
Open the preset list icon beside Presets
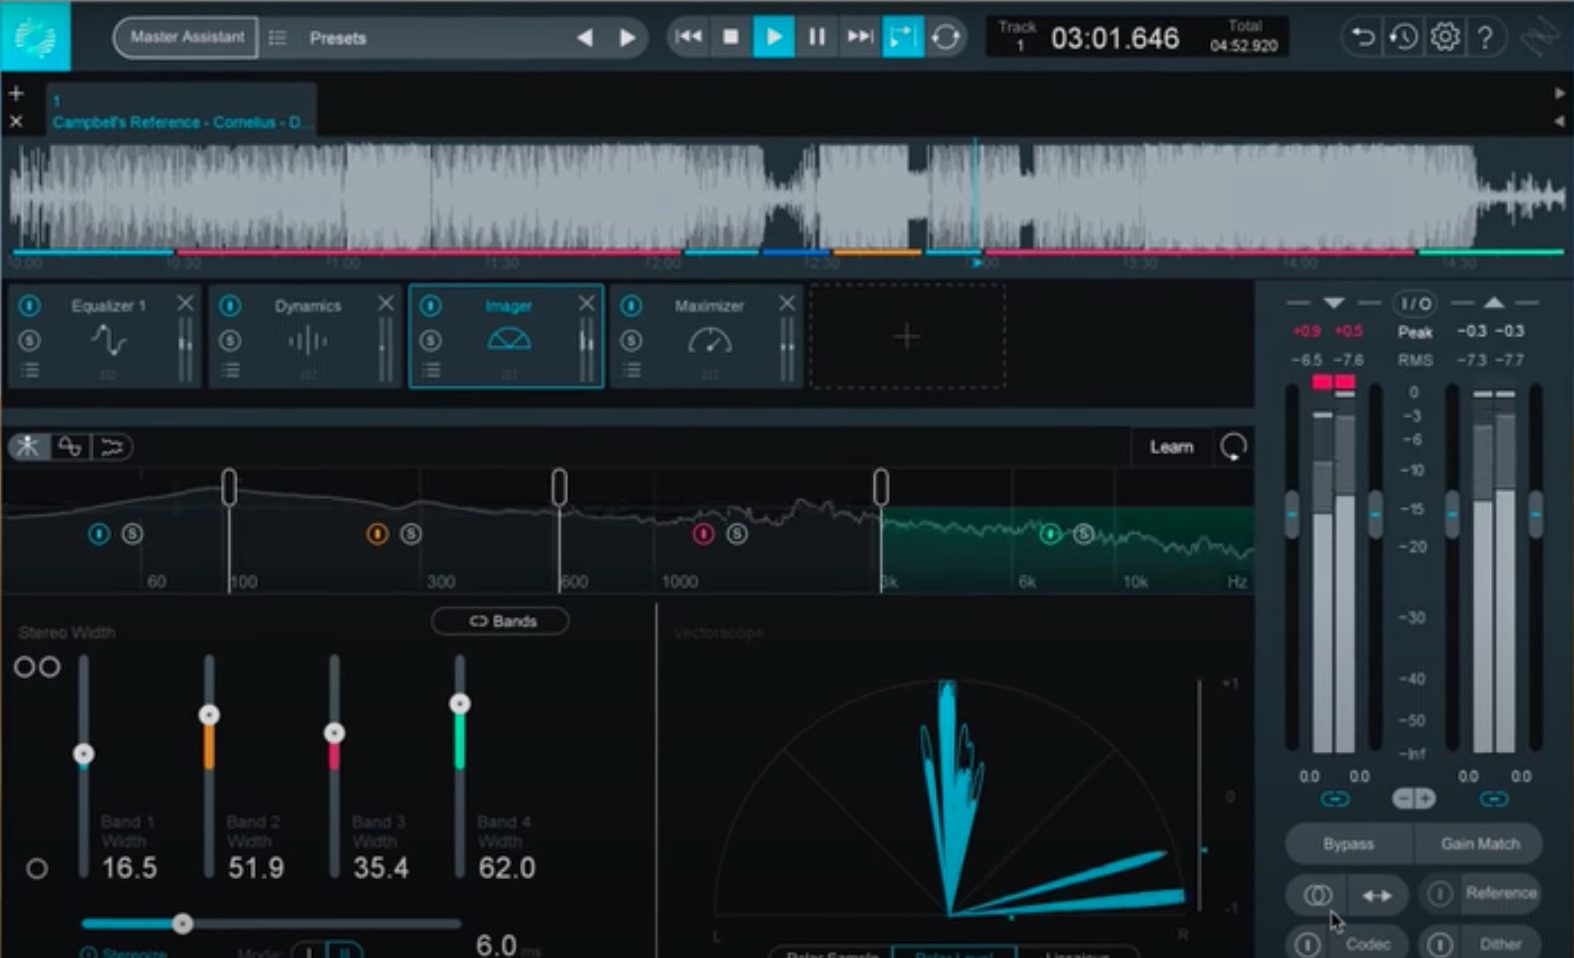(278, 38)
